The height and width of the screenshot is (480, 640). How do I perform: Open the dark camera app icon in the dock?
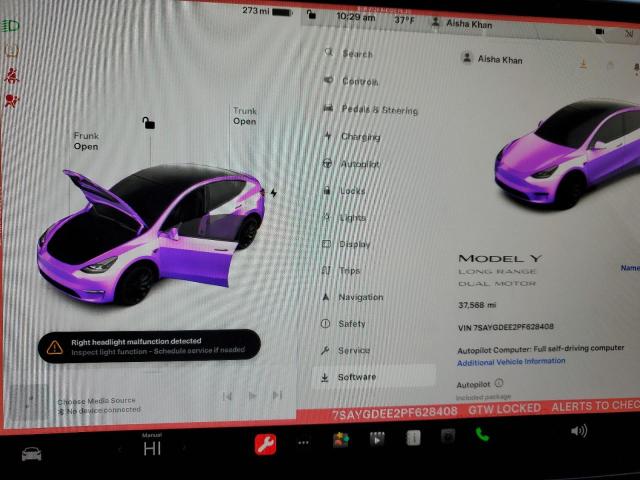click(448, 437)
